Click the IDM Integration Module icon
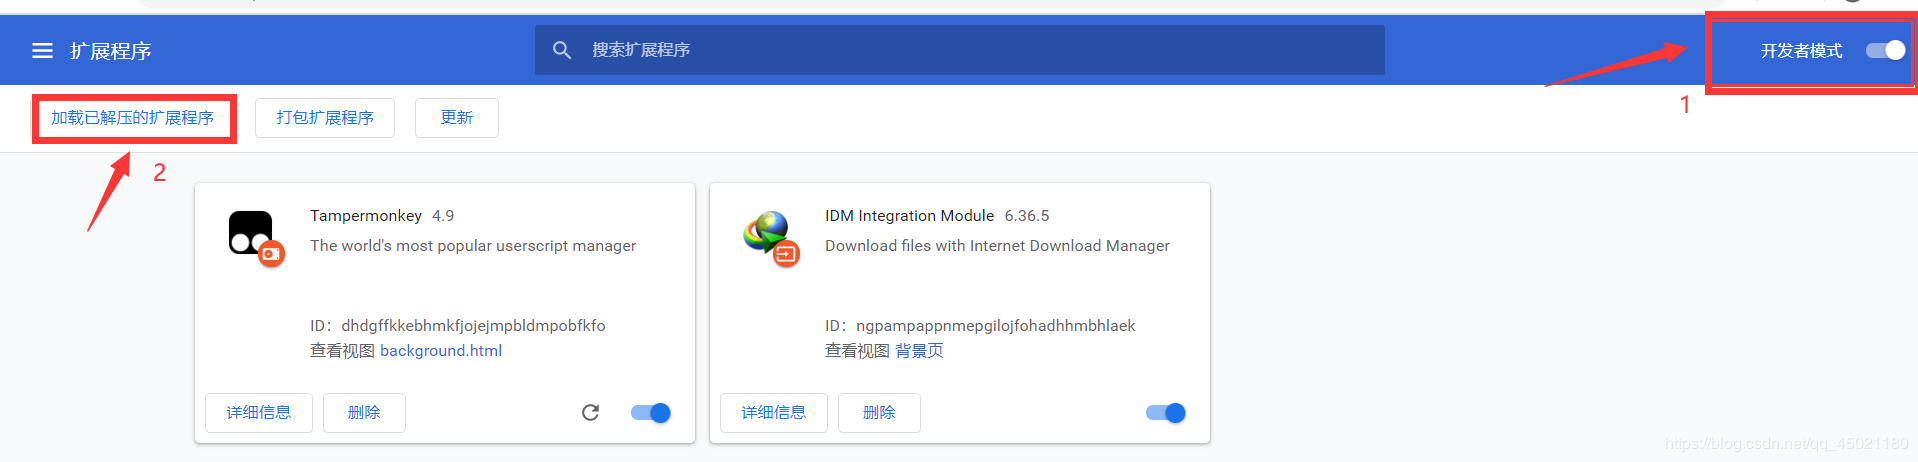Screen dimensions: 1918x462 click(x=771, y=238)
